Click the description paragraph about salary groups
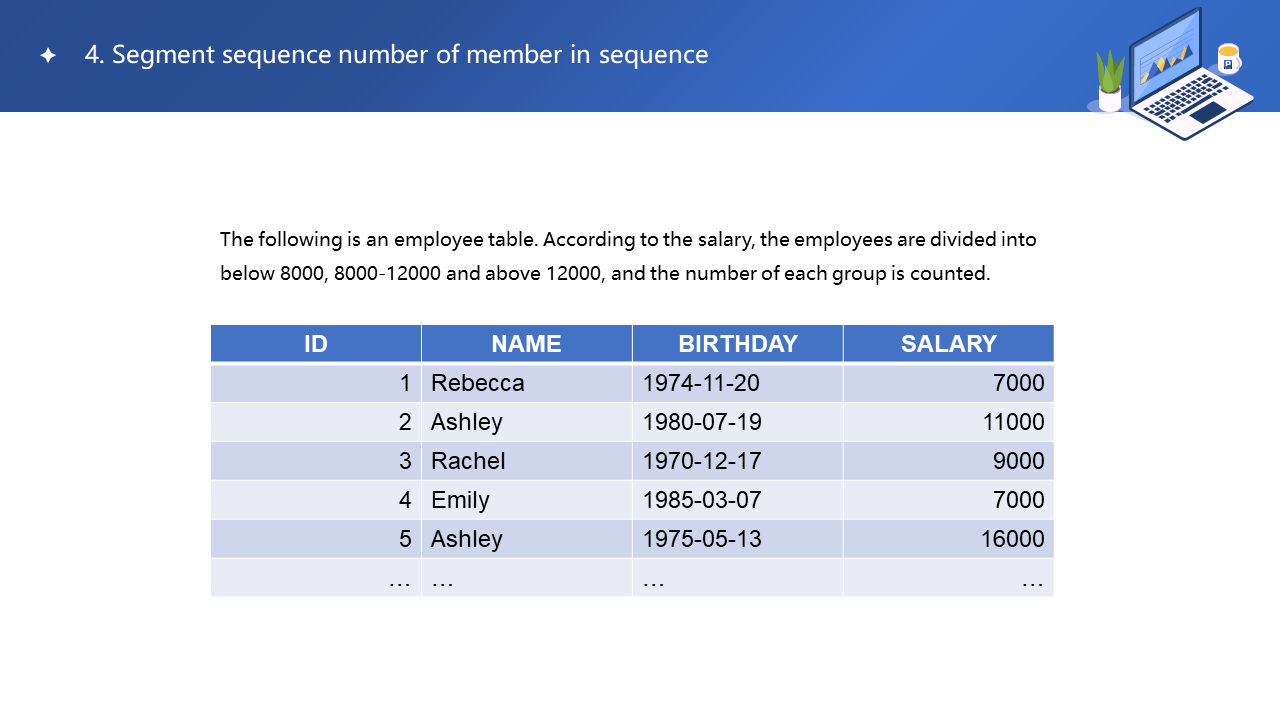The width and height of the screenshot is (1280, 720). (628, 256)
